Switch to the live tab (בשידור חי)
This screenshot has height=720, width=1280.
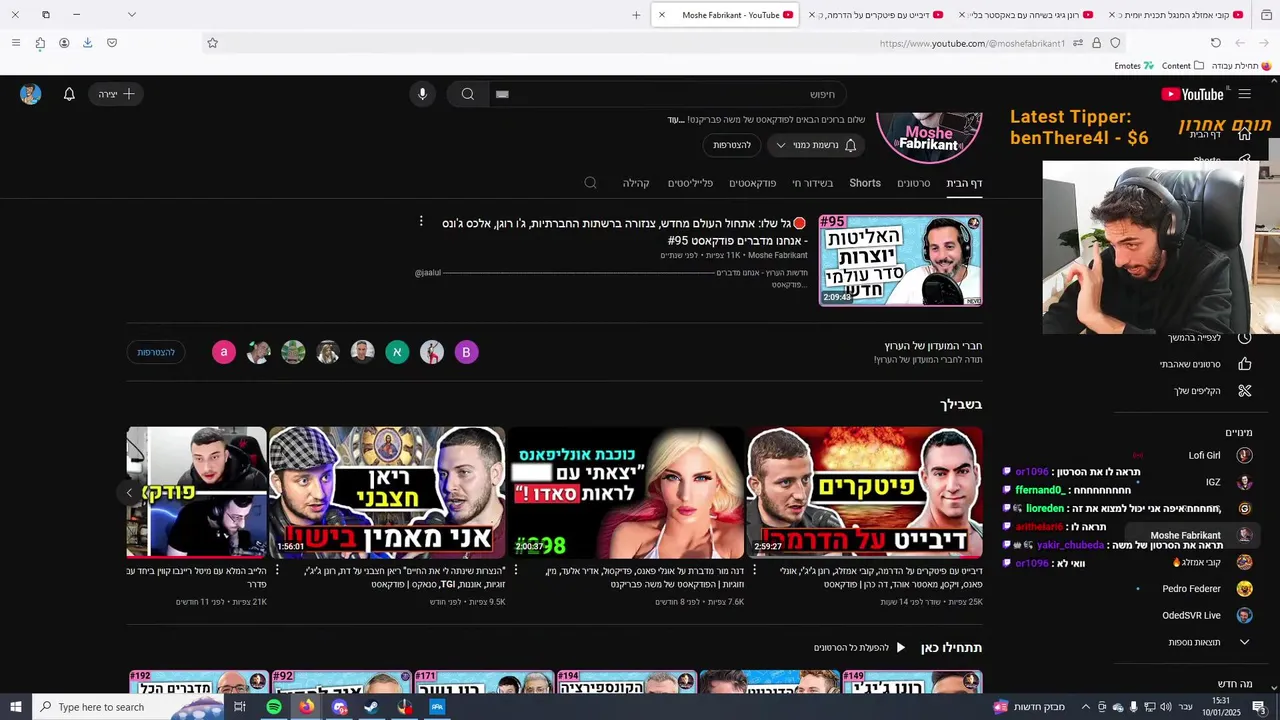pyautogui.click(x=812, y=183)
